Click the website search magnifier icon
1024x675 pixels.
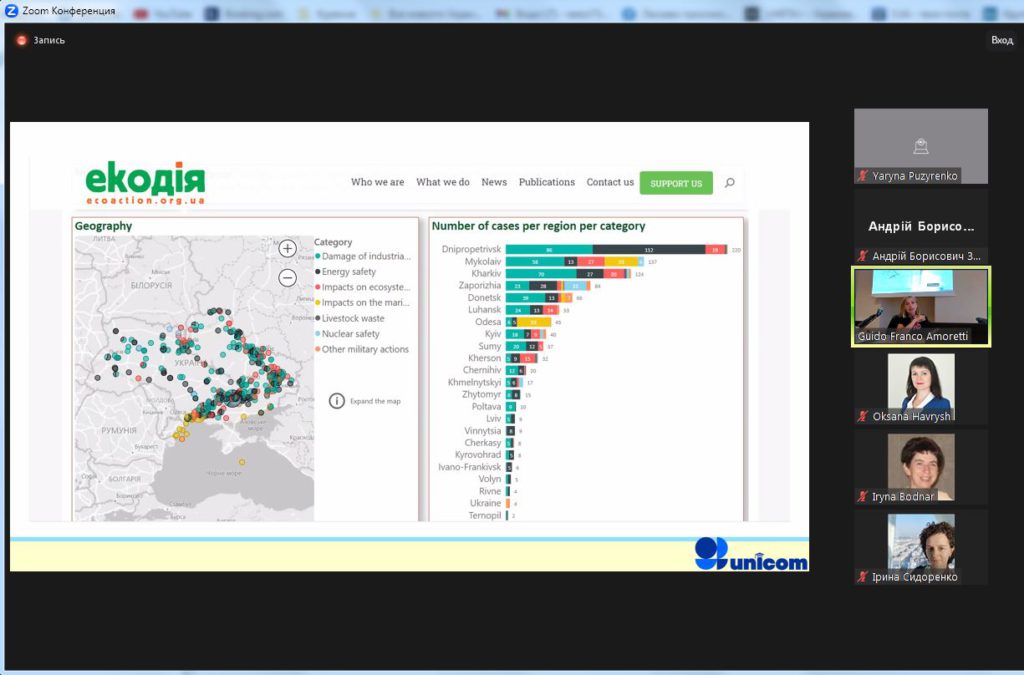coord(729,183)
